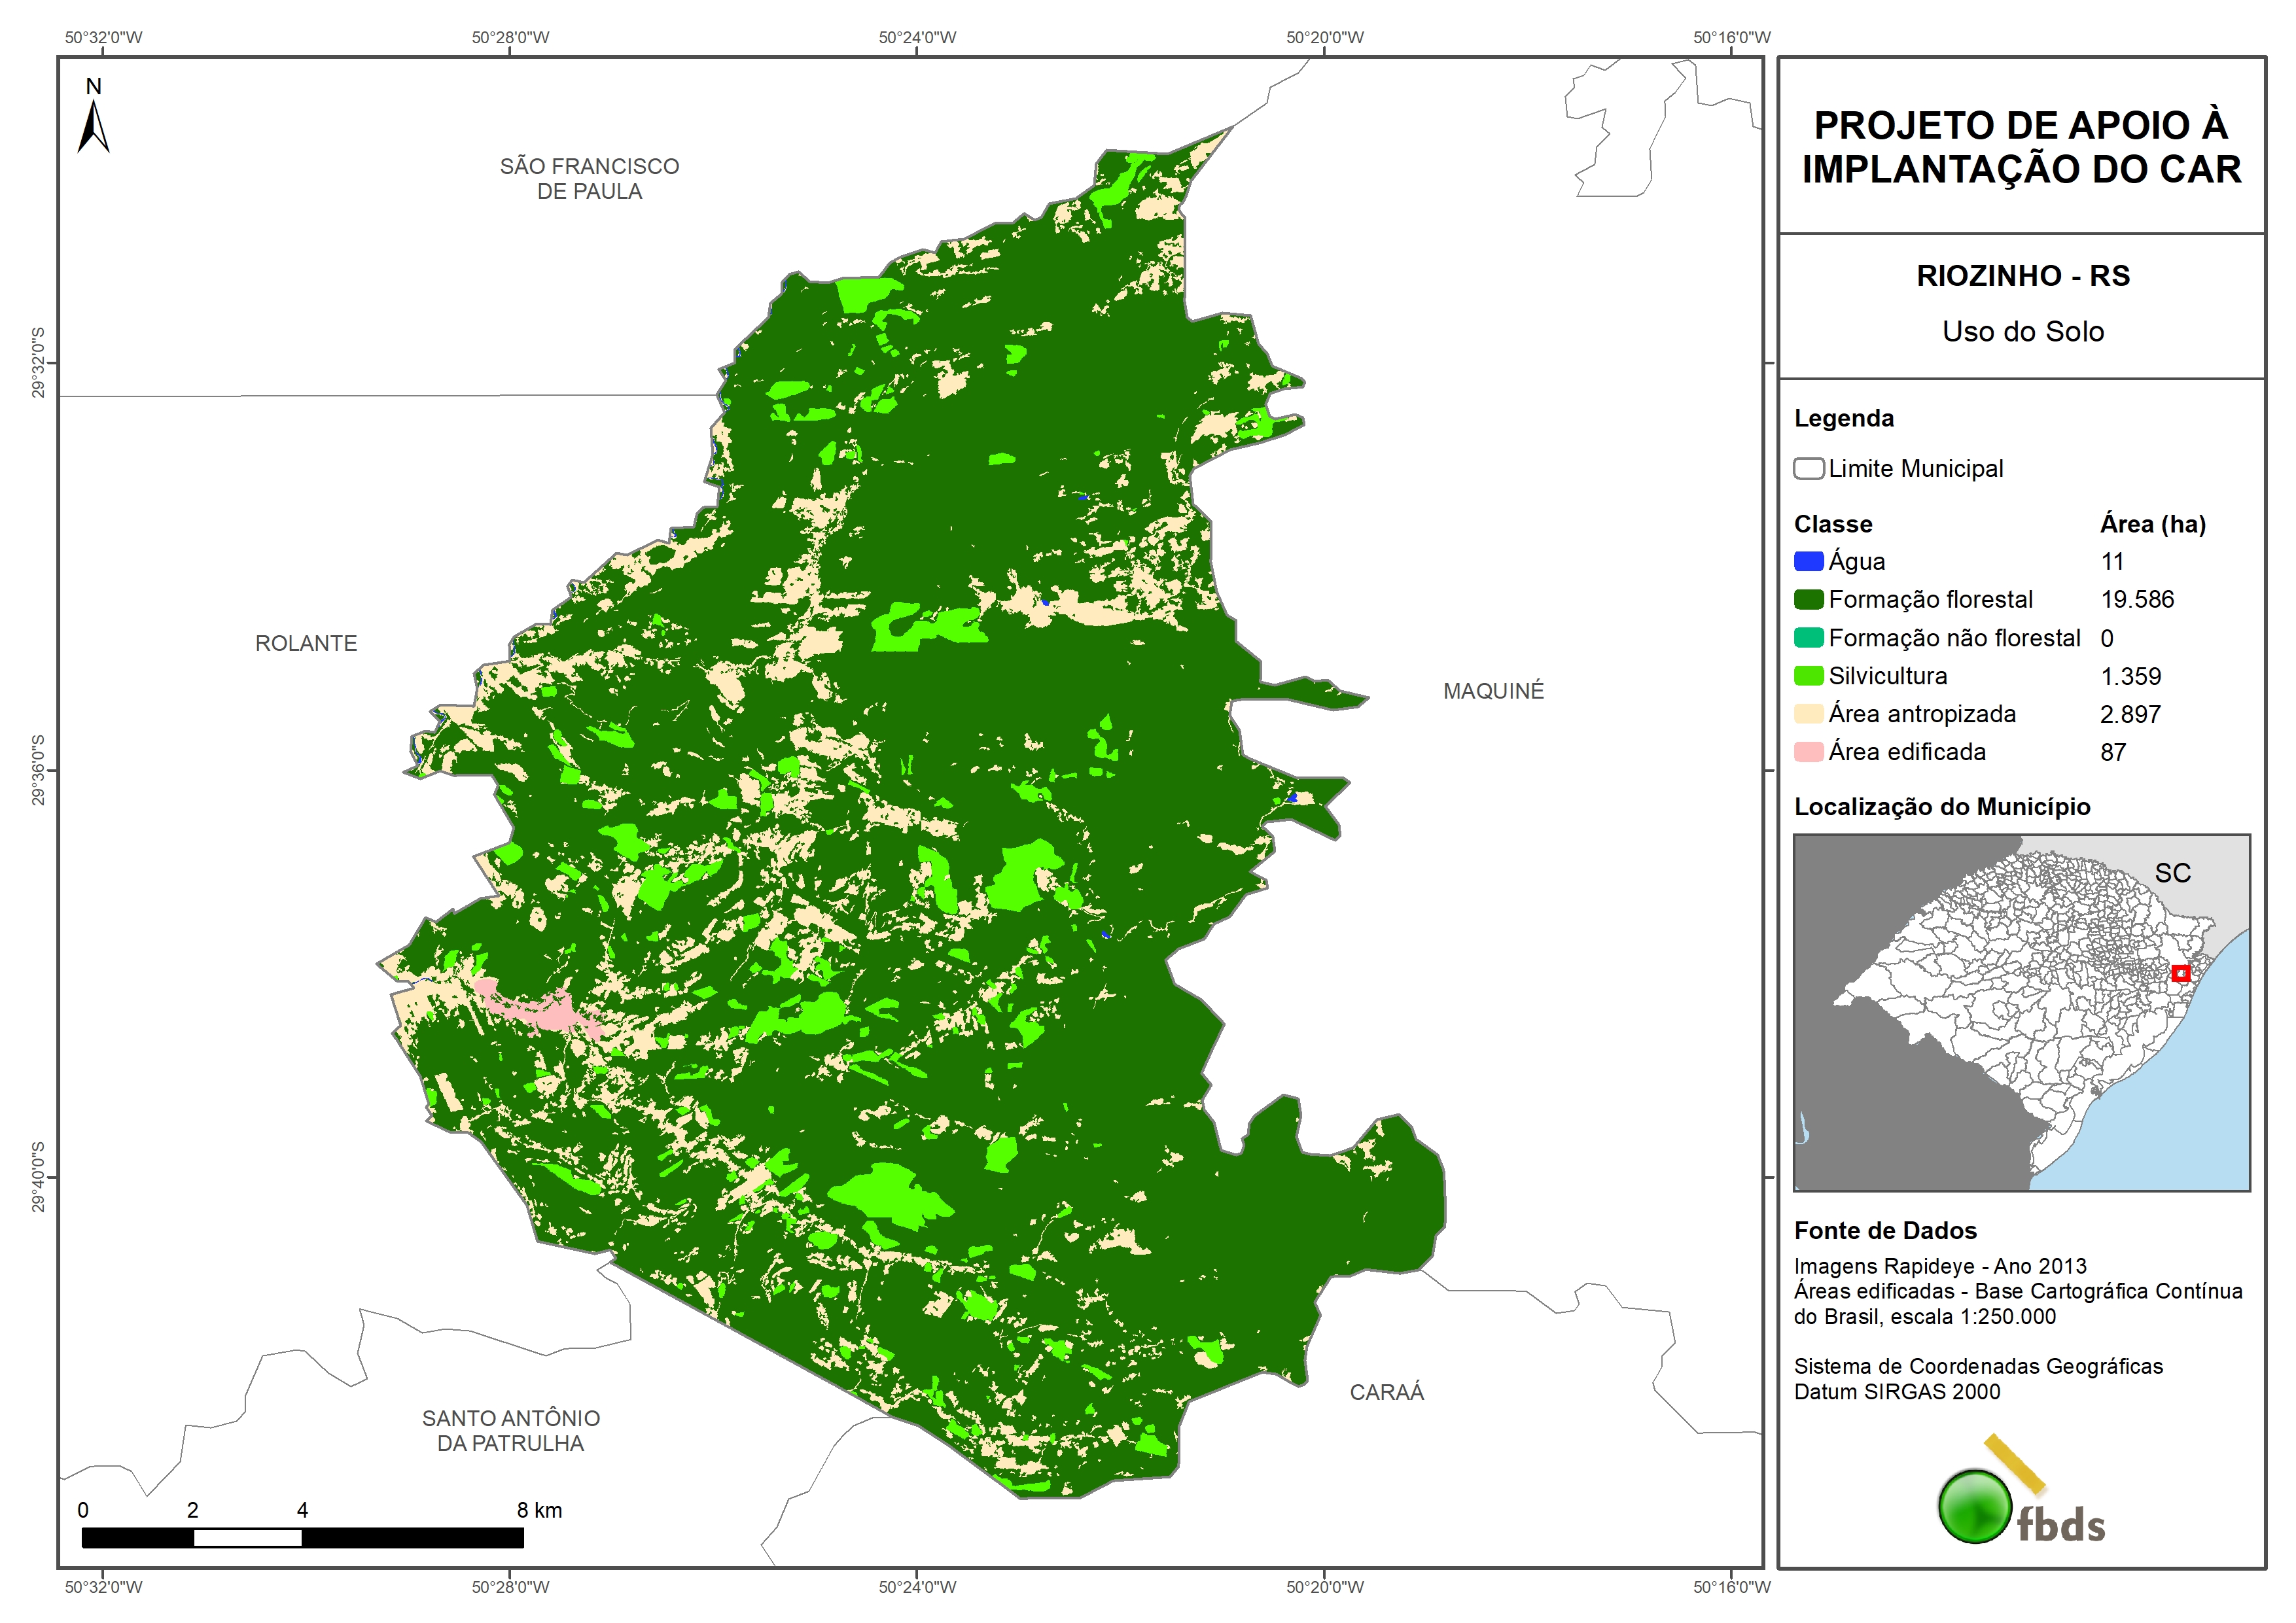Click the red locator square on inset map
The width and height of the screenshot is (2296, 1623).
tap(2180, 973)
